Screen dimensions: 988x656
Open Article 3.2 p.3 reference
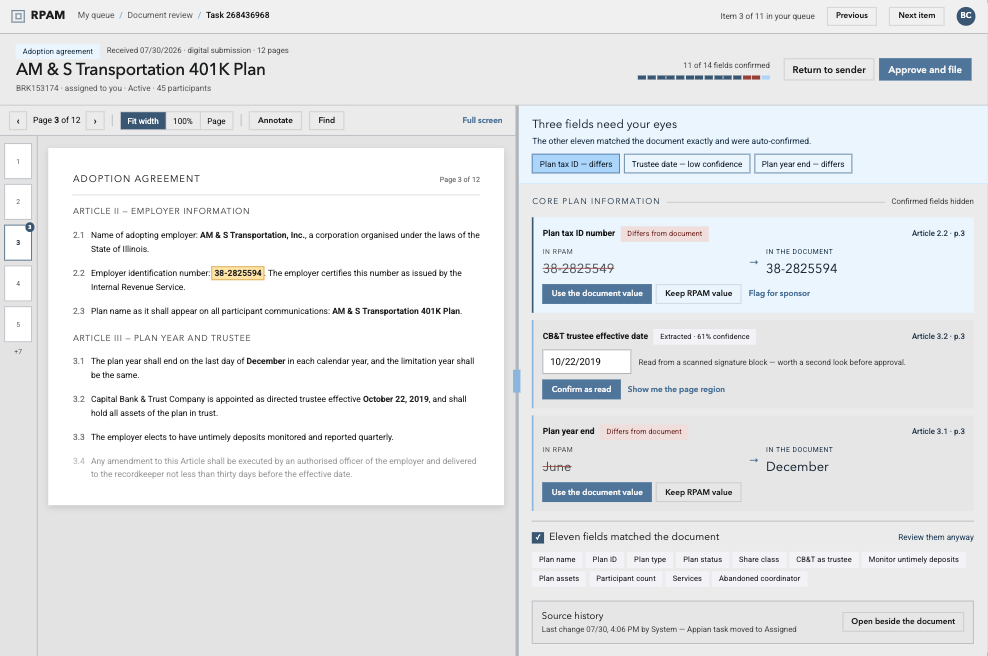[x=938, y=337]
